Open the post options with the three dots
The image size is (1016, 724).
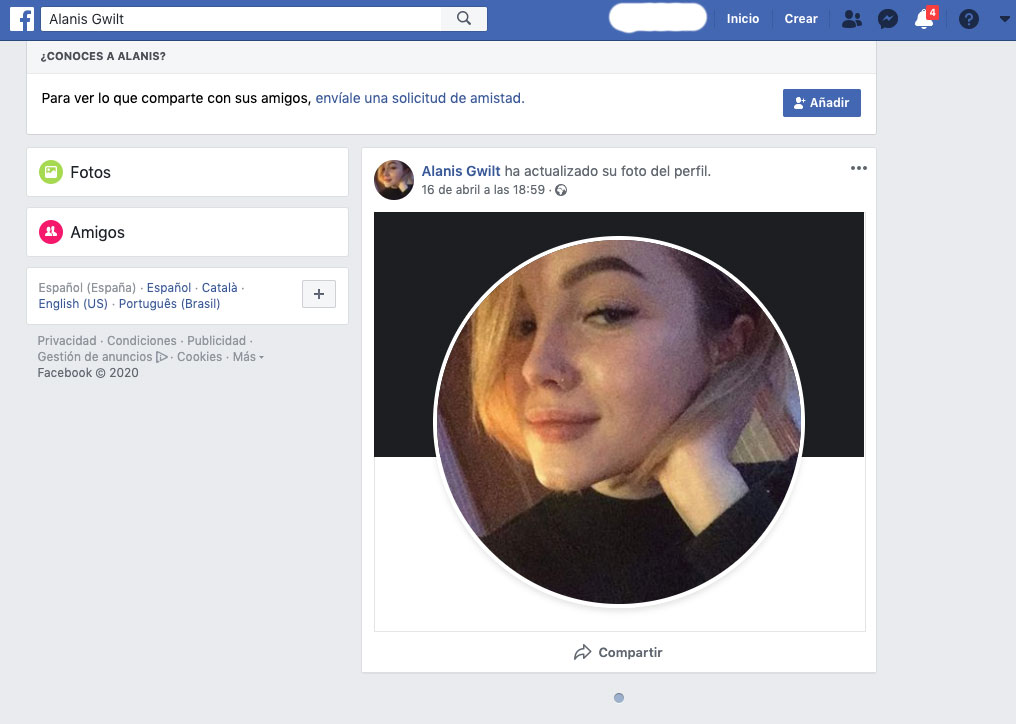858,168
